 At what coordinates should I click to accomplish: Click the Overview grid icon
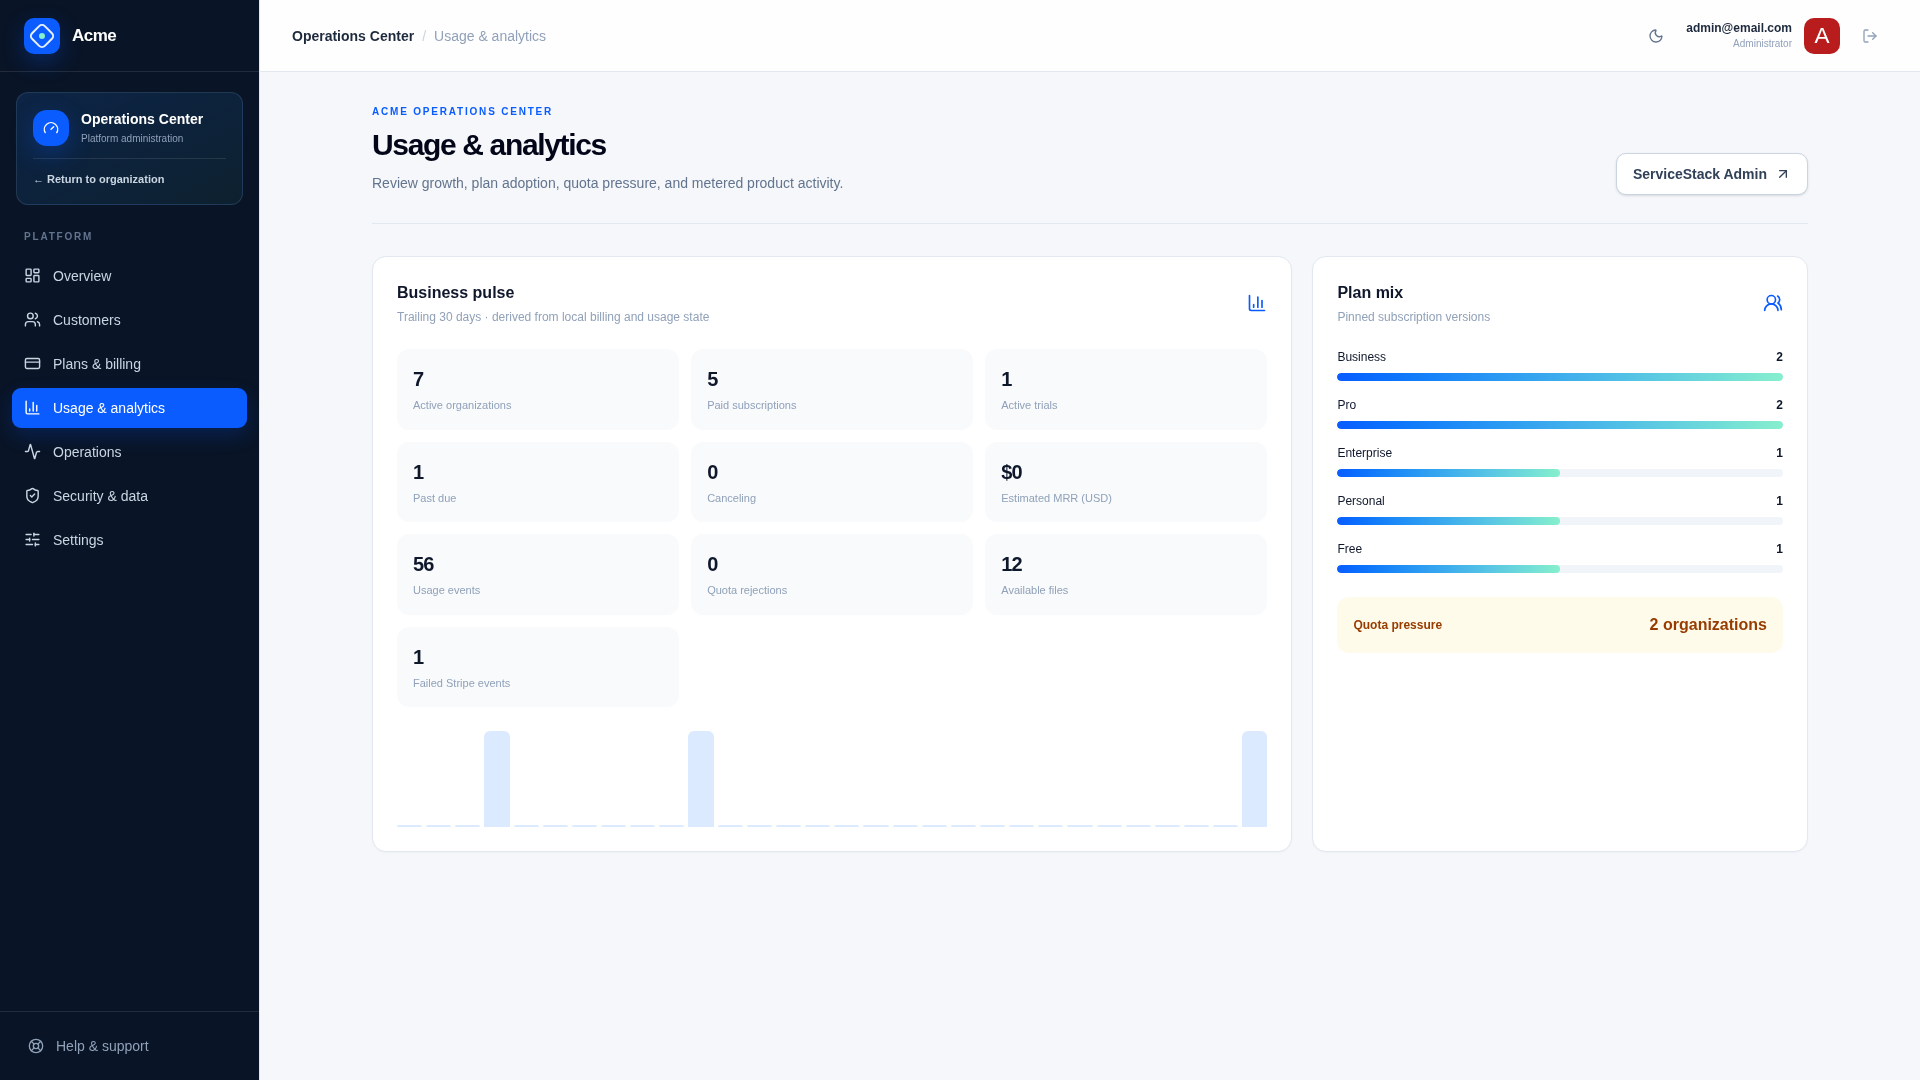point(33,276)
